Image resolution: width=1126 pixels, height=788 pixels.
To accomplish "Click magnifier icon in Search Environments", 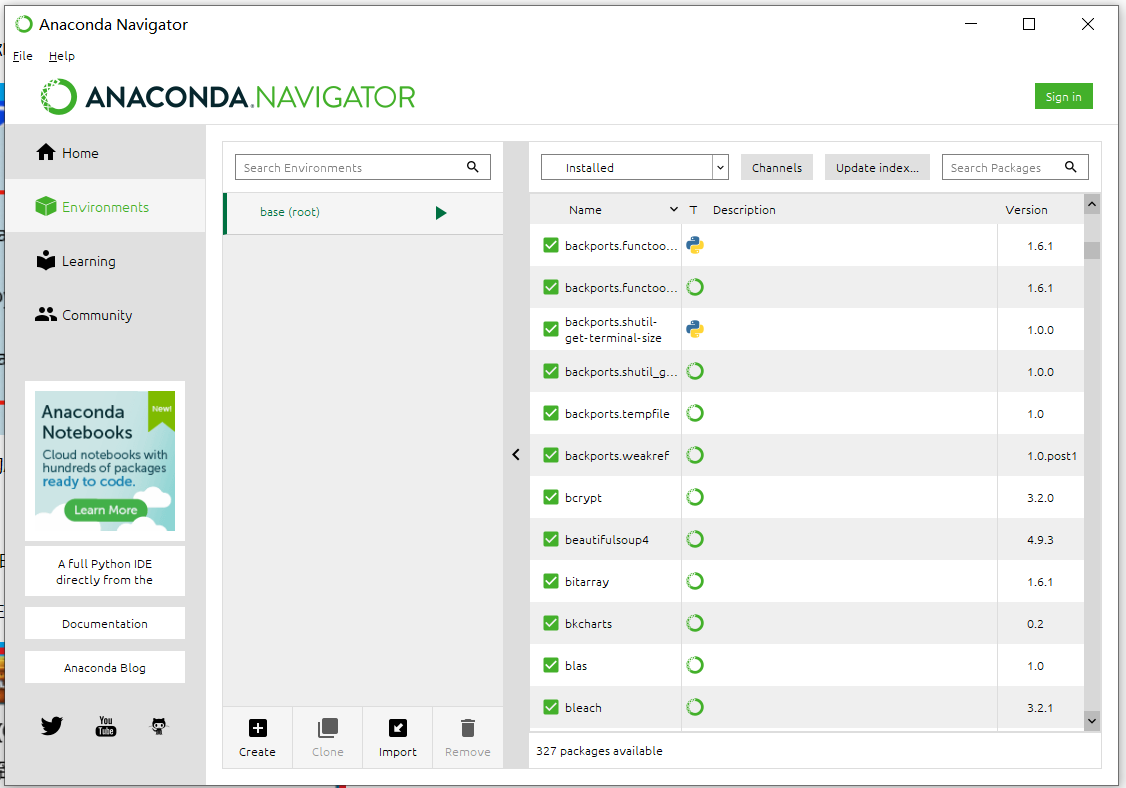I will pos(473,167).
